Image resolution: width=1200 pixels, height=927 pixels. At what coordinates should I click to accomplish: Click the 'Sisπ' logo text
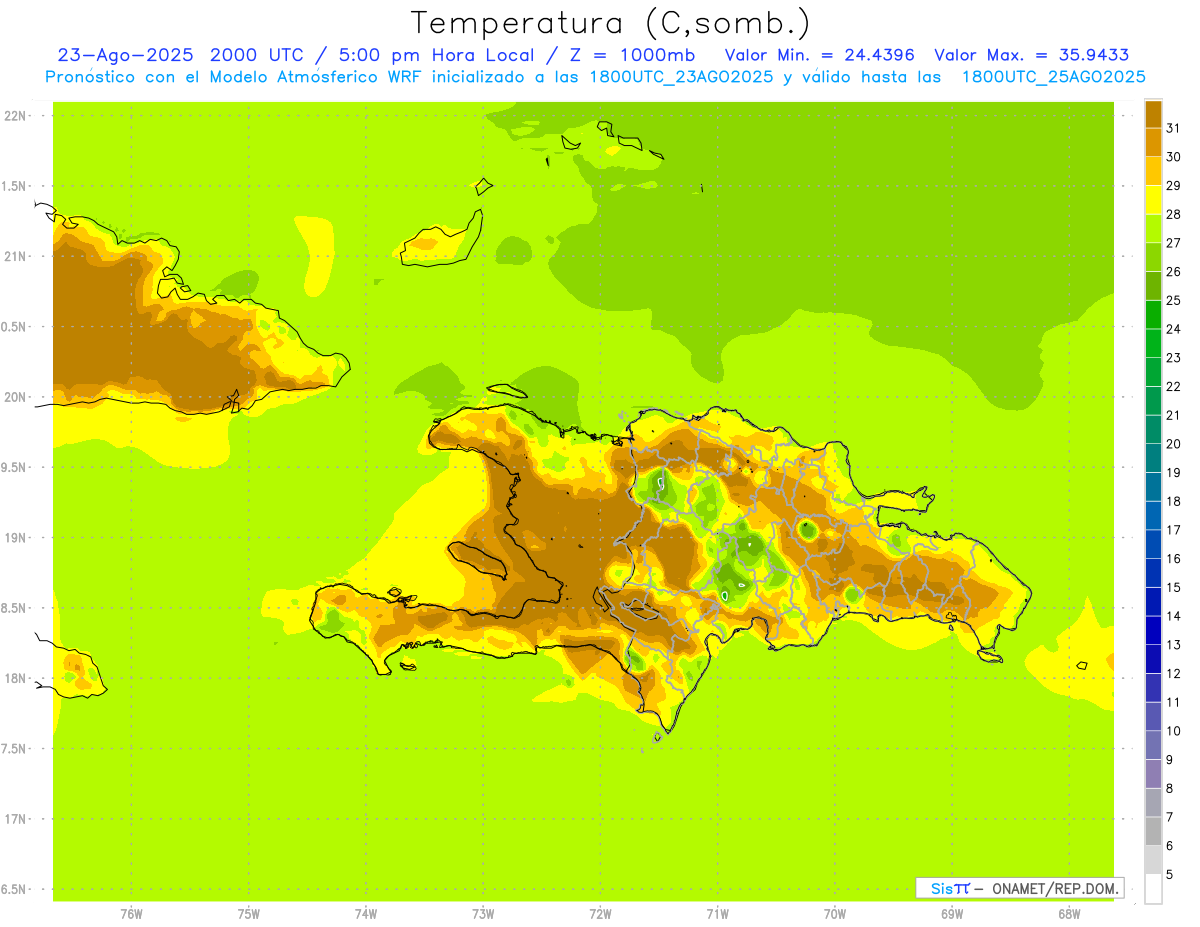click(x=949, y=888)
